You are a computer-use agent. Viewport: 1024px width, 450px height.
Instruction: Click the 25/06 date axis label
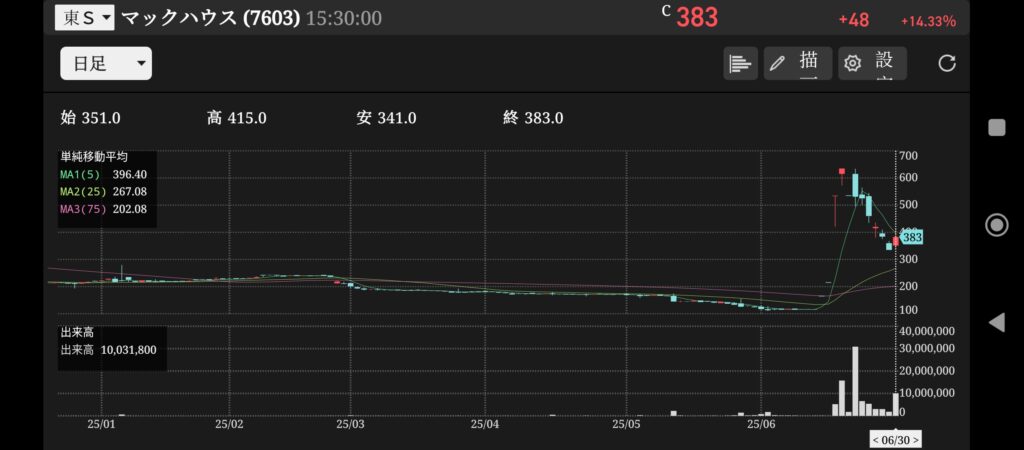761,425
